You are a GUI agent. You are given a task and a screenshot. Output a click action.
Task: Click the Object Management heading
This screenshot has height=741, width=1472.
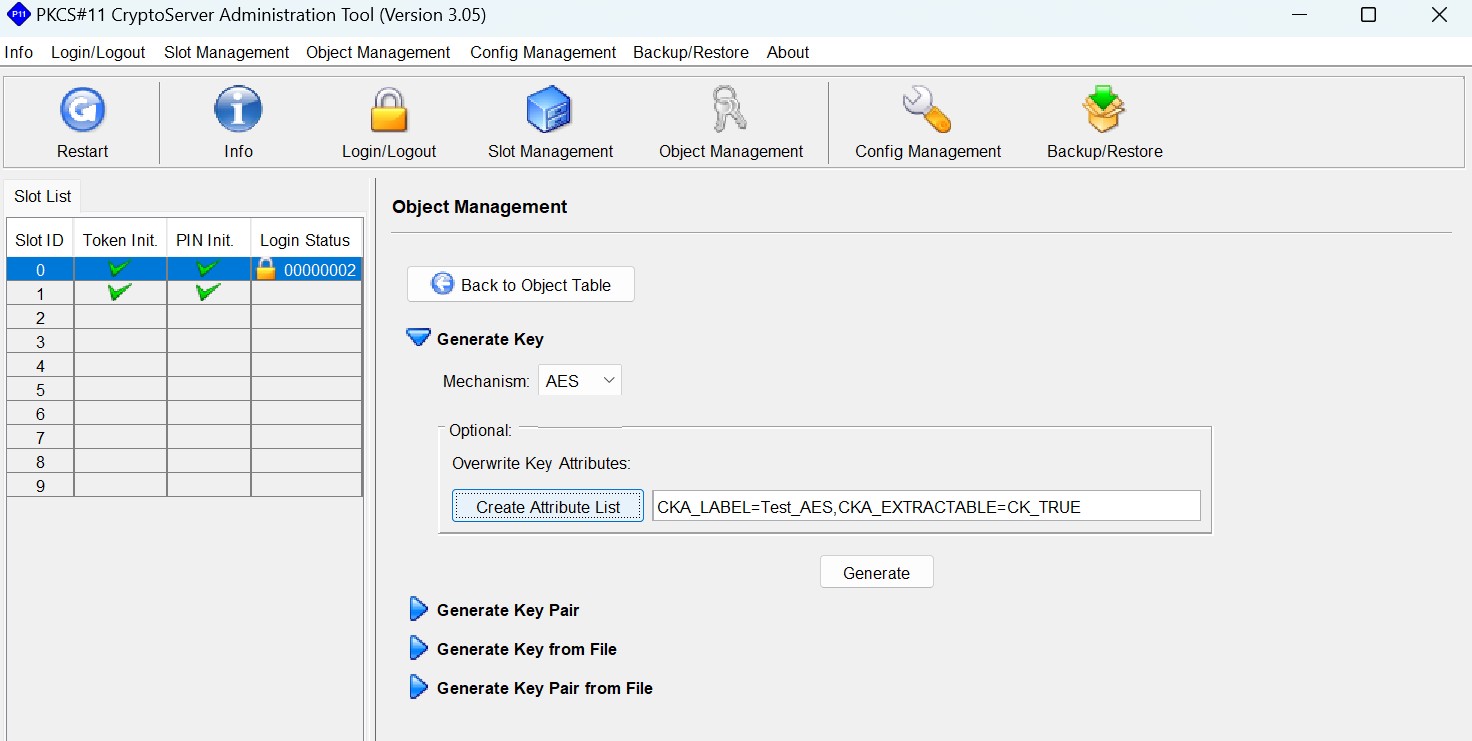[x=479, y=207]
